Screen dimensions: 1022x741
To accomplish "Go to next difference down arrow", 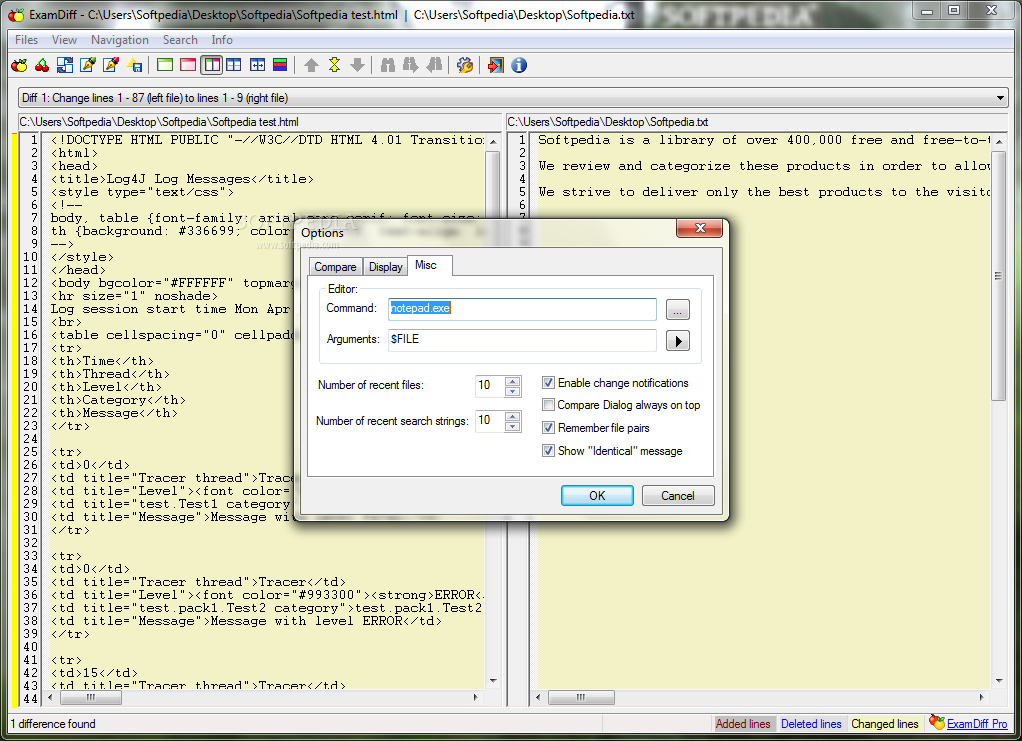I will (357, 65).
